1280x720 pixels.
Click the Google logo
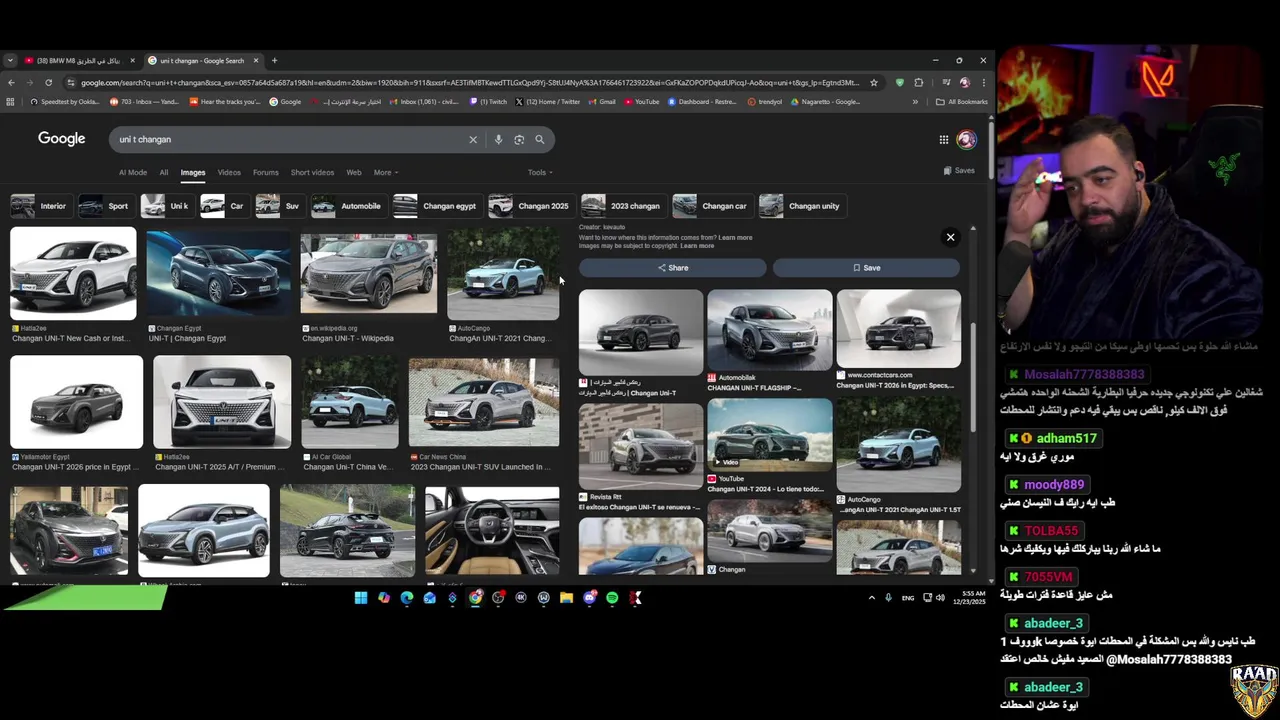(62, 139)
